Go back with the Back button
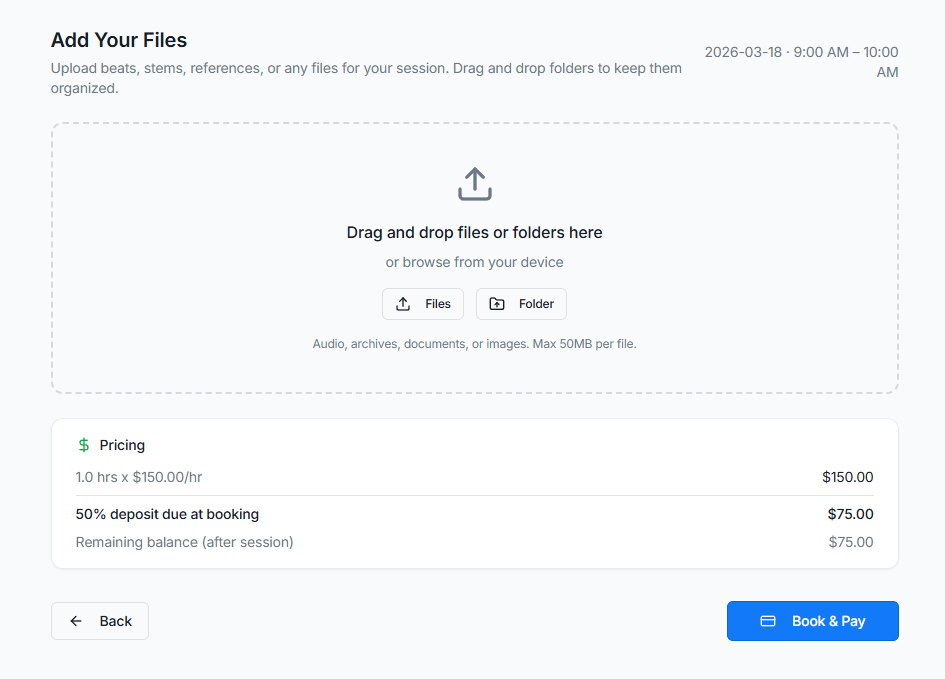 coord(100,621)
